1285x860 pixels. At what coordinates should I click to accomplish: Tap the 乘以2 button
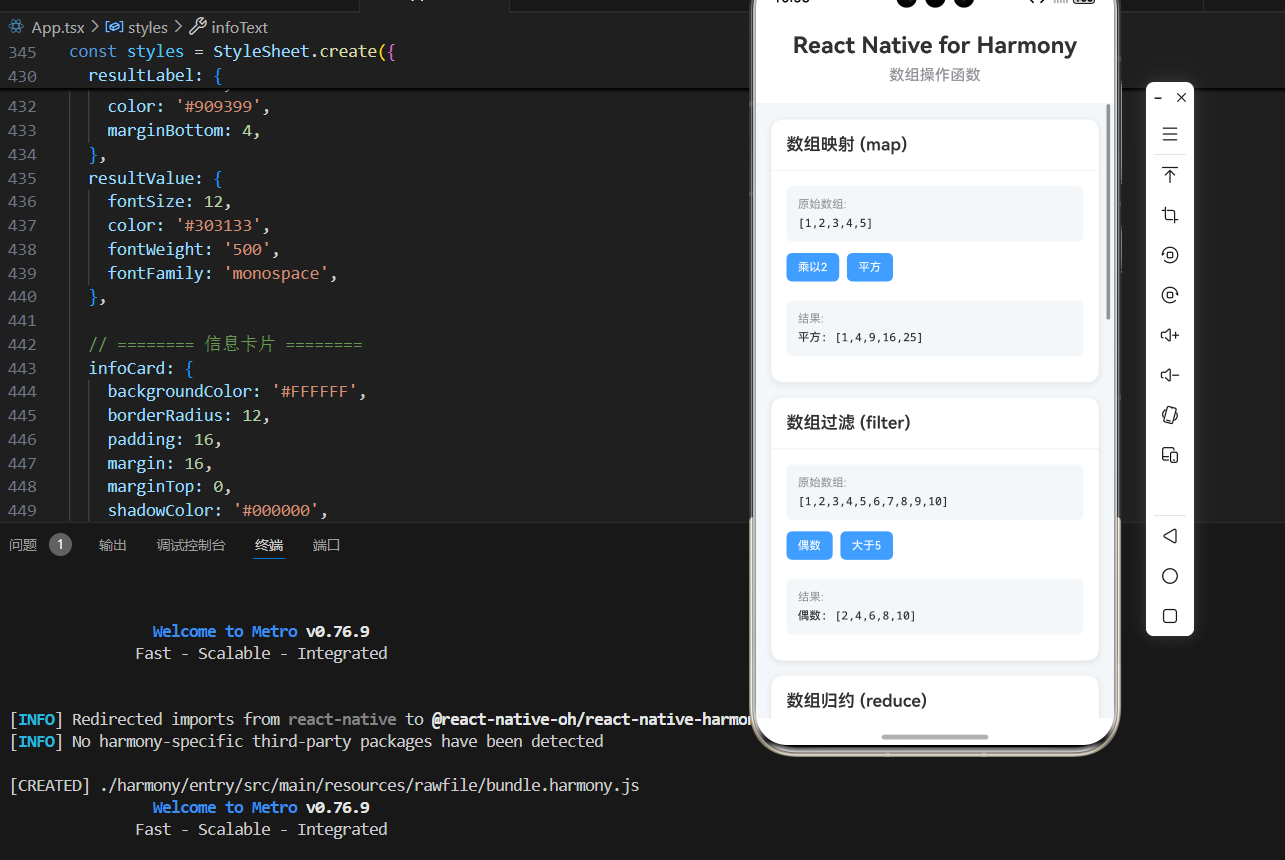(812, 267)
